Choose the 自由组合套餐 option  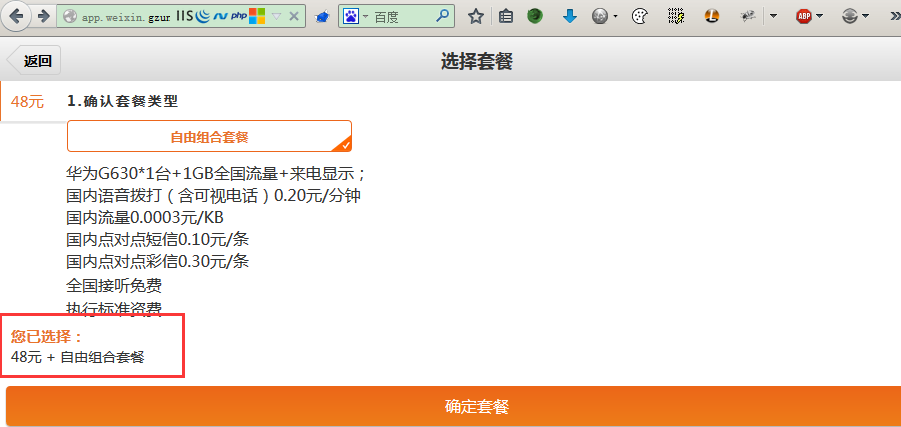coord(209,136)
